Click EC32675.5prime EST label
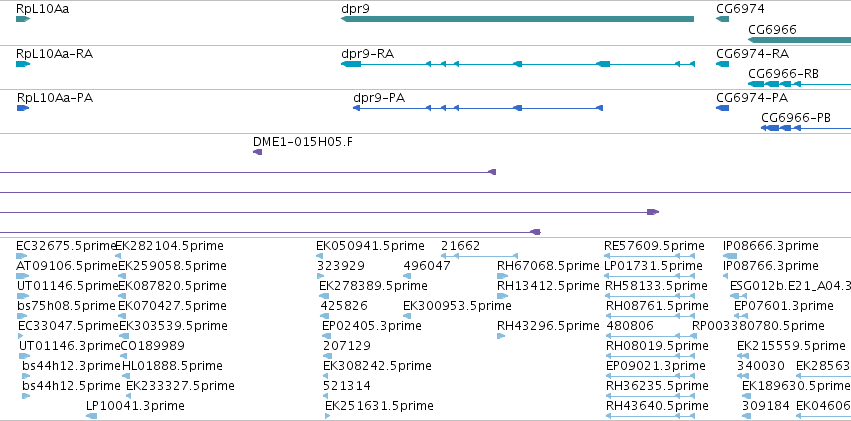This screenshot has width=851, height=421. pos(66,246)
